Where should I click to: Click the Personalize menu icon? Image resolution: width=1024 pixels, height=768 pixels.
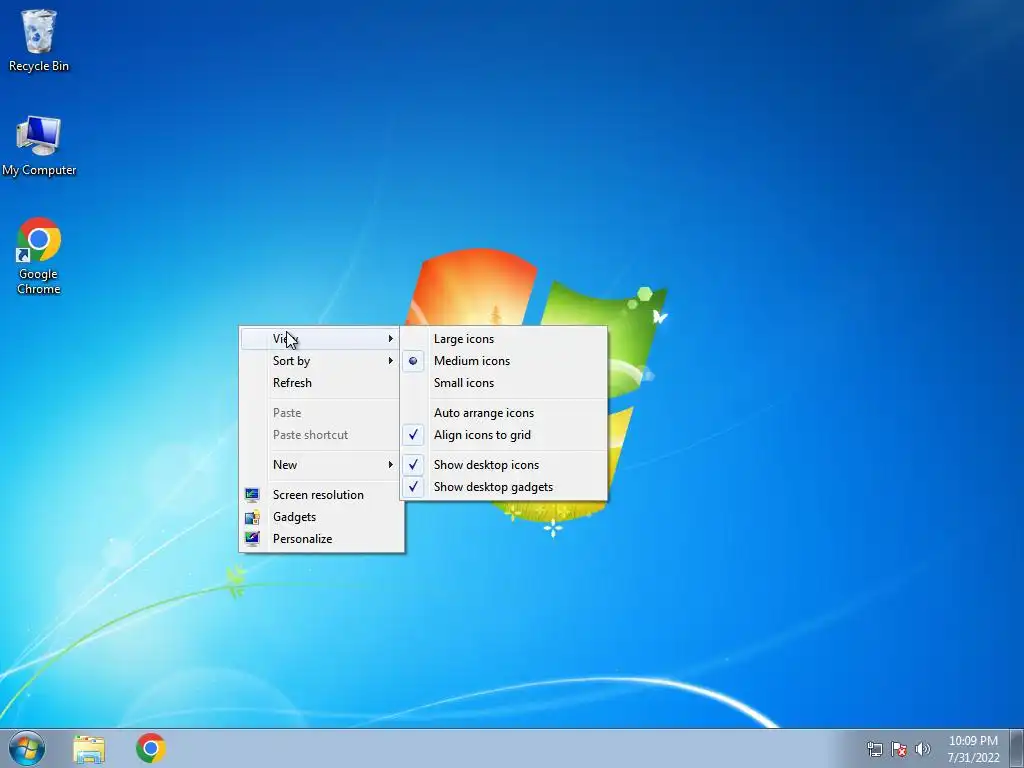coord(252,539)
